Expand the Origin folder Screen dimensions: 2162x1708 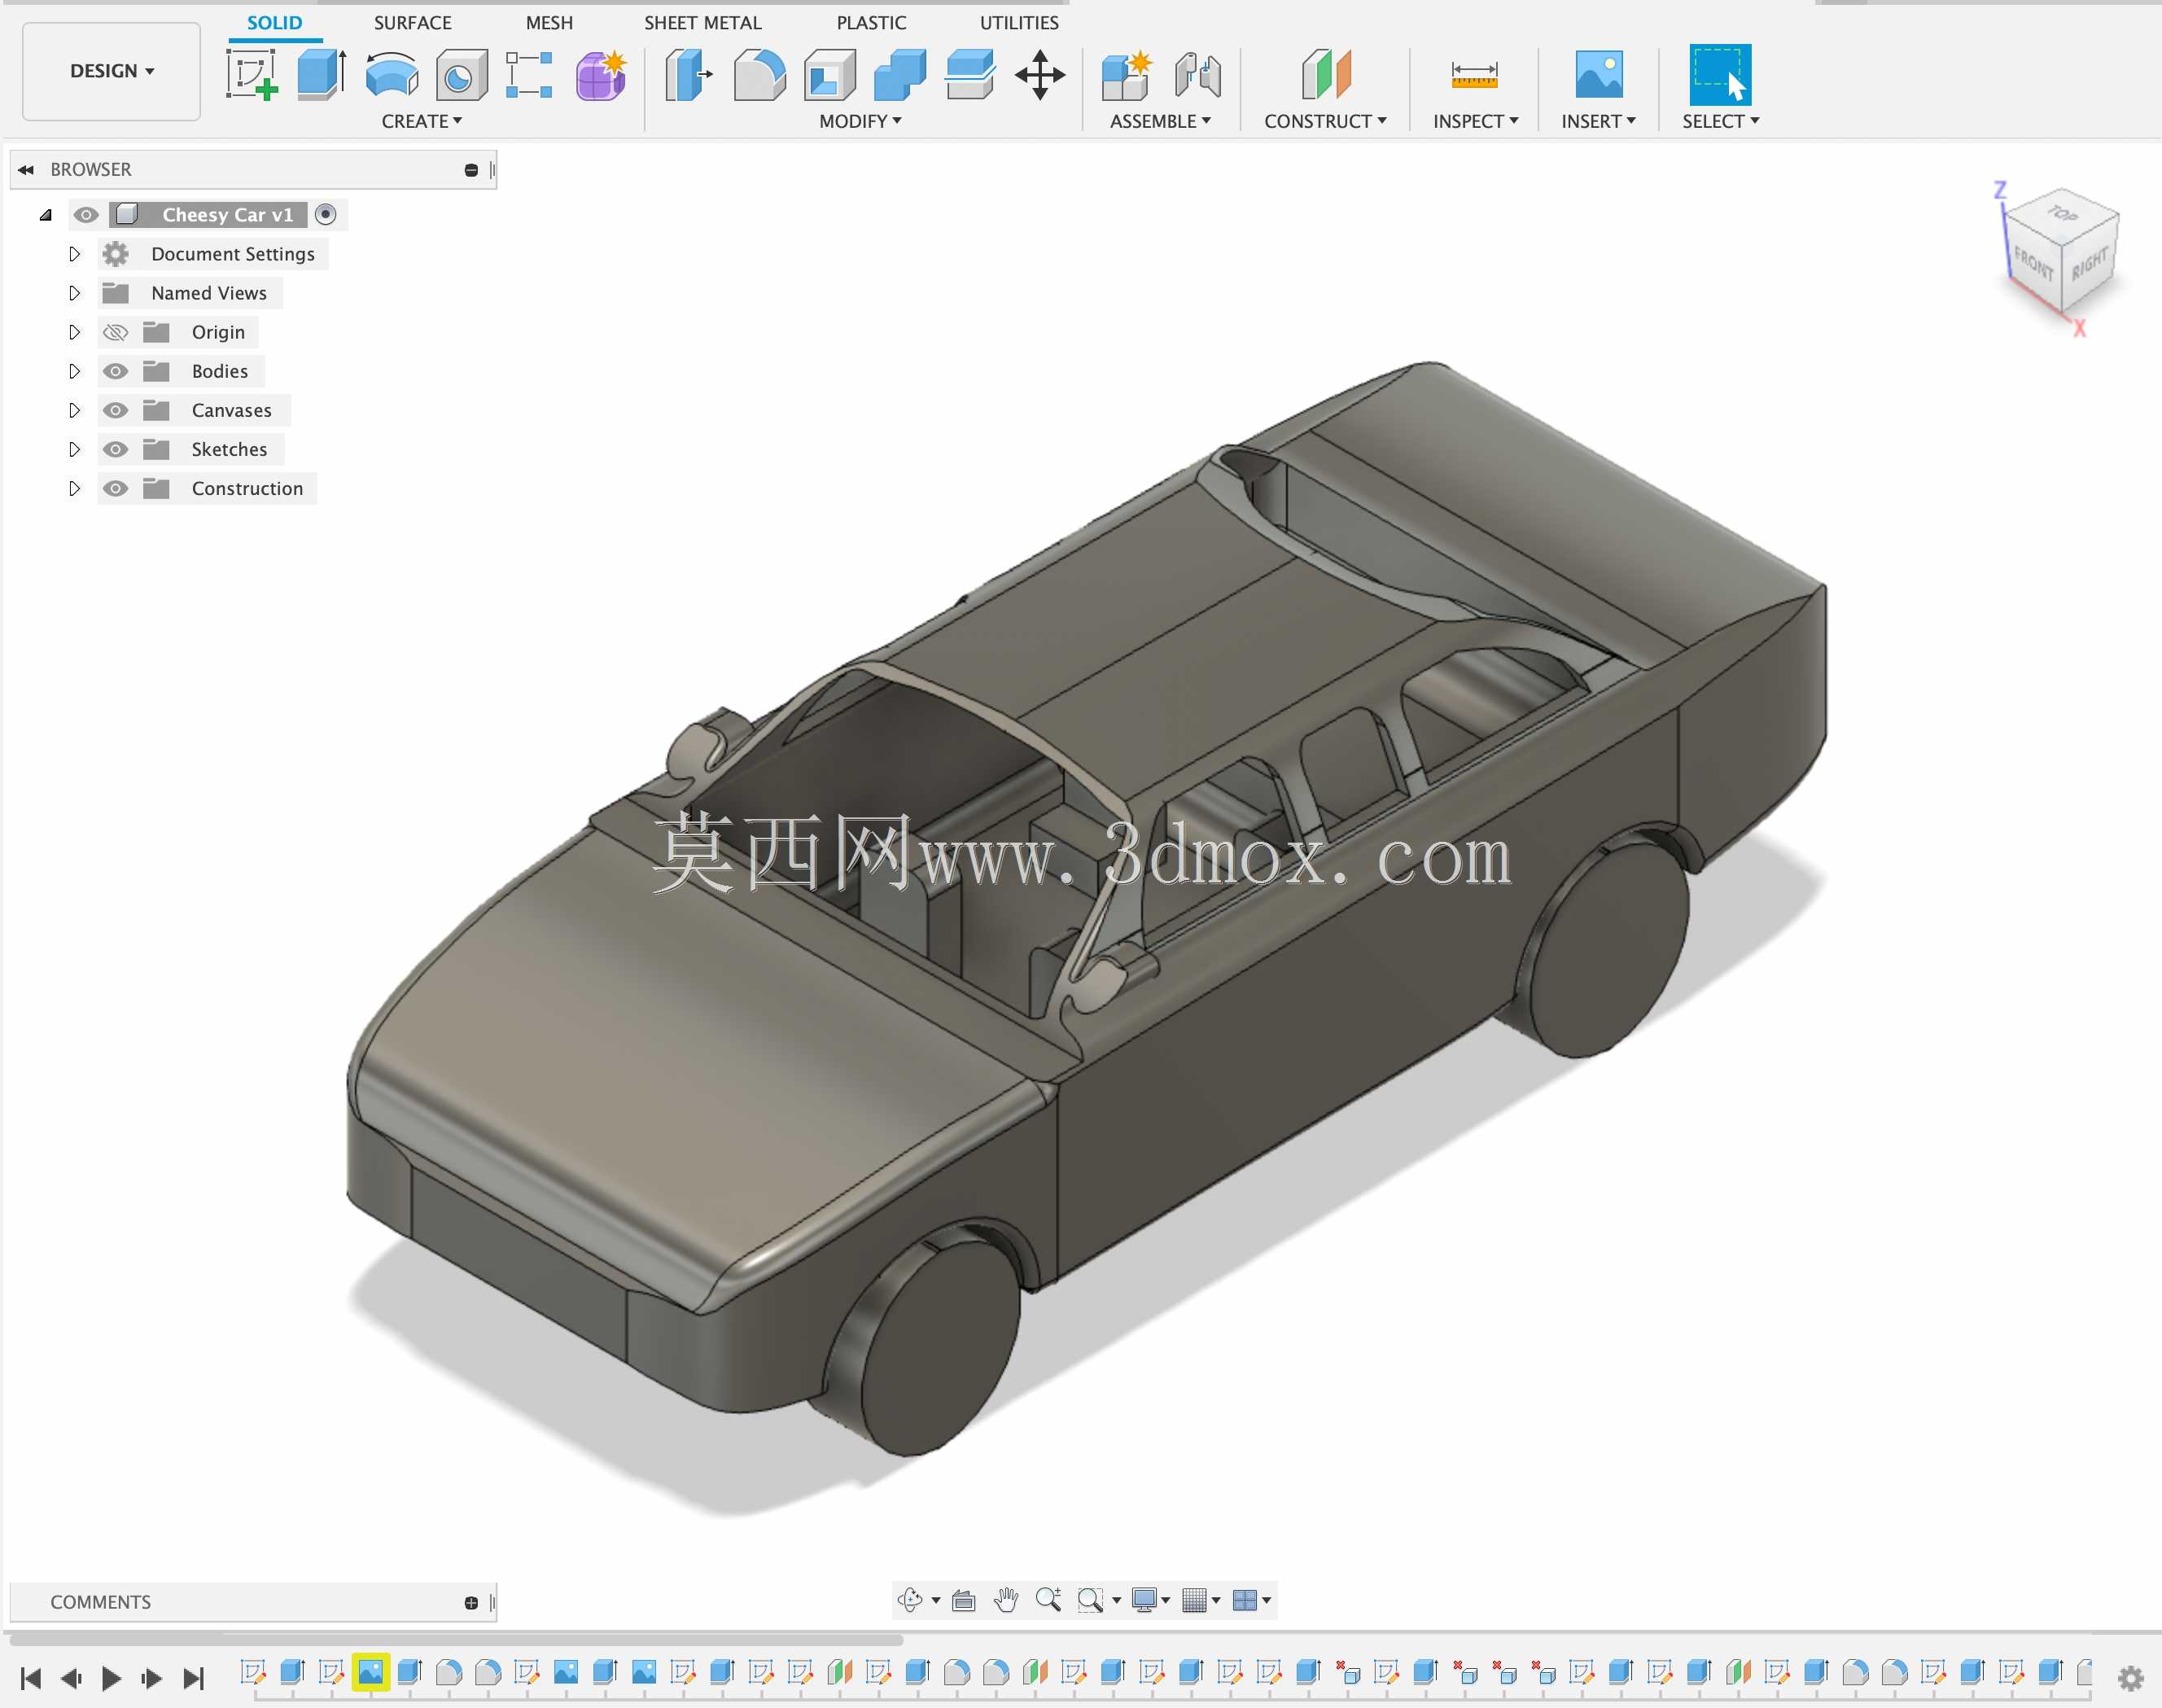(74, 332)
